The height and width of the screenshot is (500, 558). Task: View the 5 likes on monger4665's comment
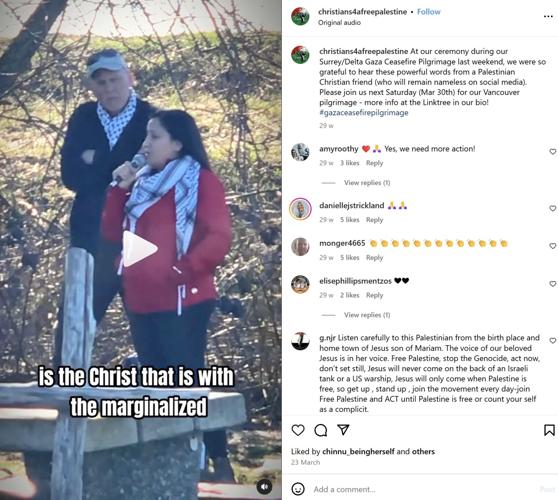349,258
